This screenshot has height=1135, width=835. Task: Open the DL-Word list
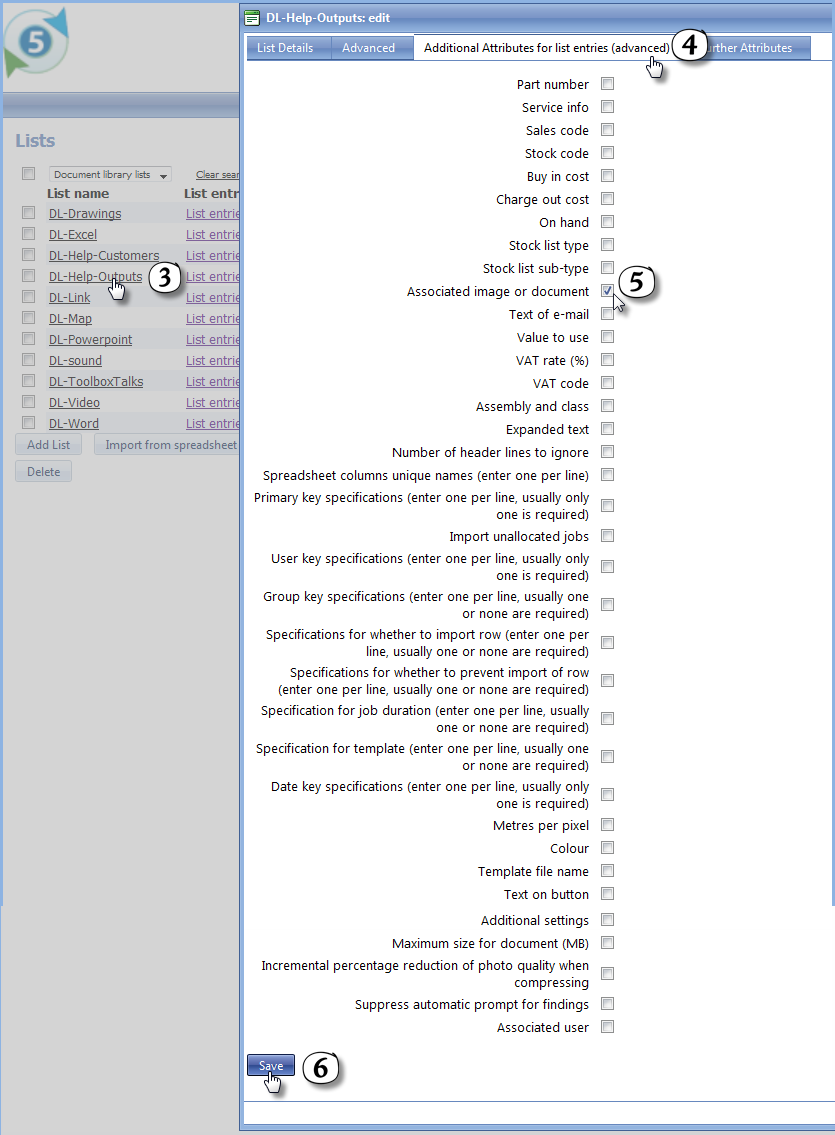(74, 423)
